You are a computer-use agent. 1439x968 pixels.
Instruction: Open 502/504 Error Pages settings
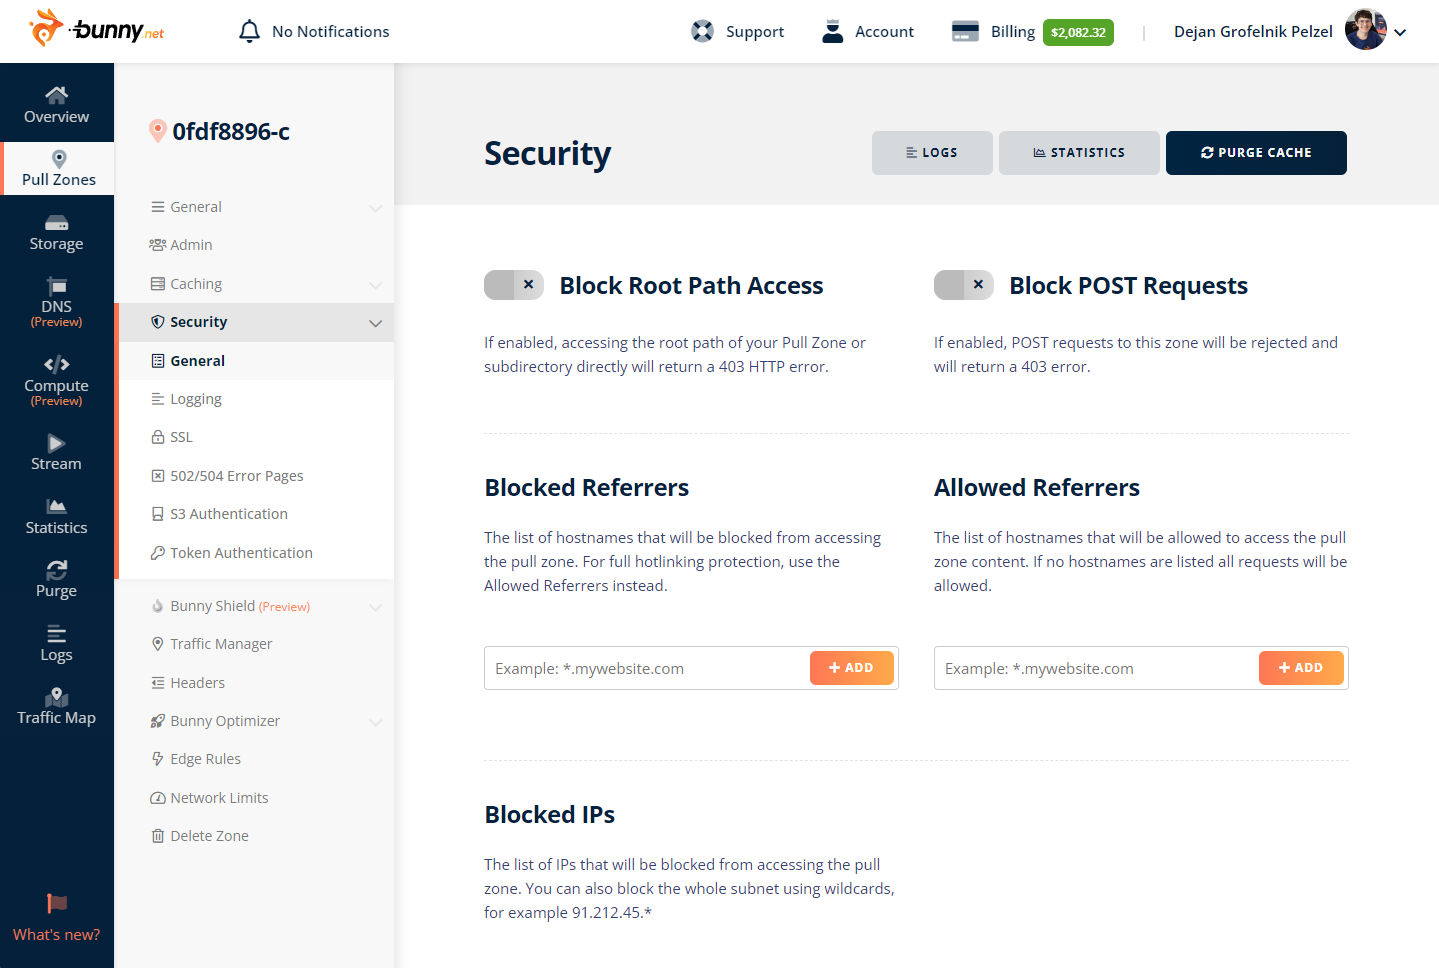256,476
